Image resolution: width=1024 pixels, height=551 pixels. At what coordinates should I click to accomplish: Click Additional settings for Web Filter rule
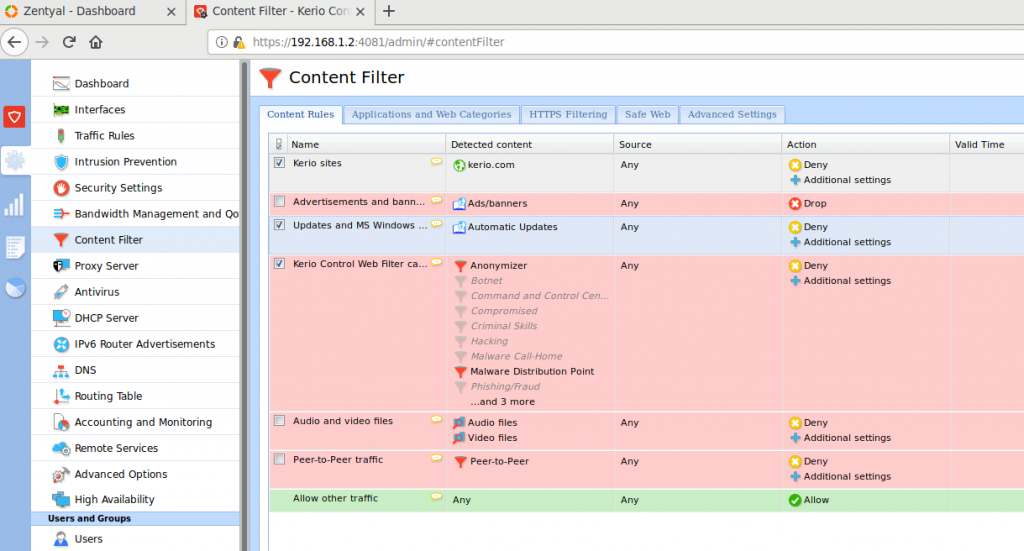[x=847, y=281]
